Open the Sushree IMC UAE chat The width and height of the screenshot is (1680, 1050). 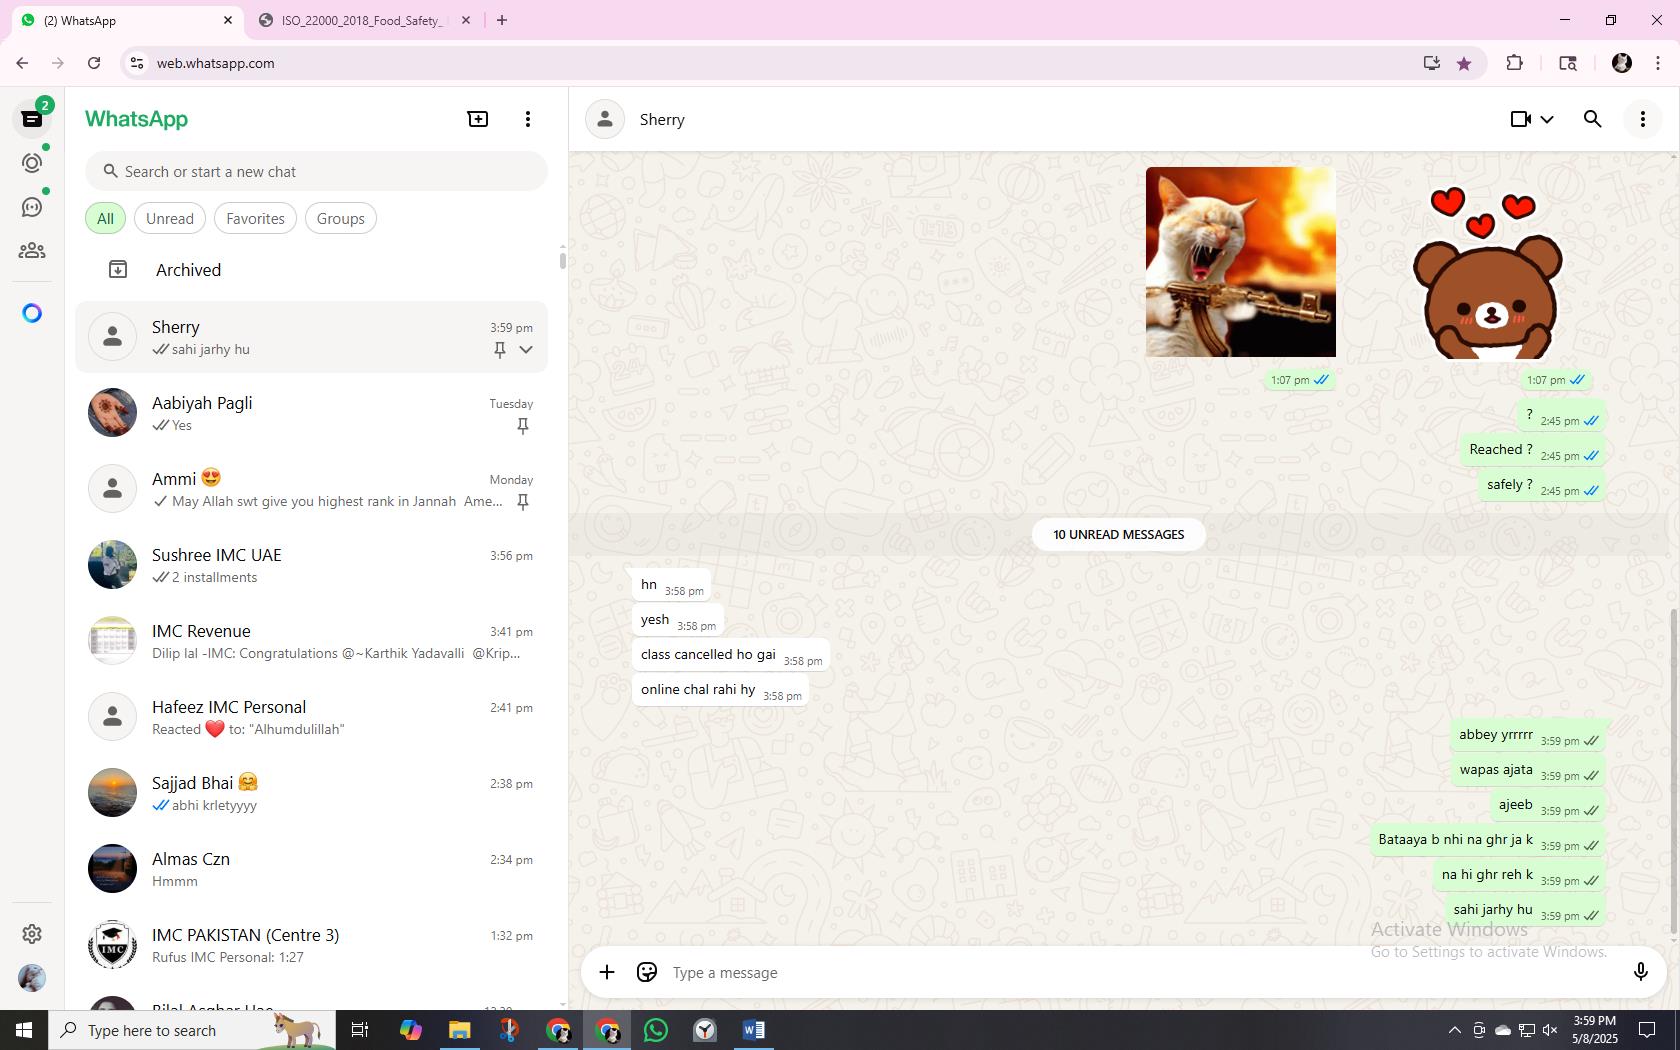tap(311, 565)
